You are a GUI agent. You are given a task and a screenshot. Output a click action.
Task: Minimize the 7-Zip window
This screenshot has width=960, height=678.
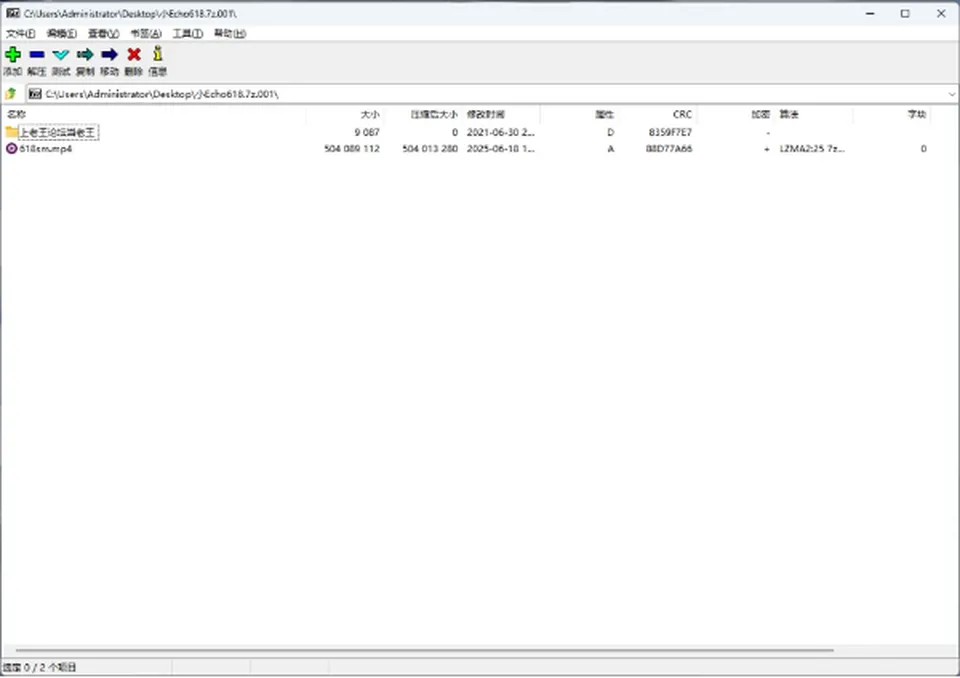pos(870,13)
